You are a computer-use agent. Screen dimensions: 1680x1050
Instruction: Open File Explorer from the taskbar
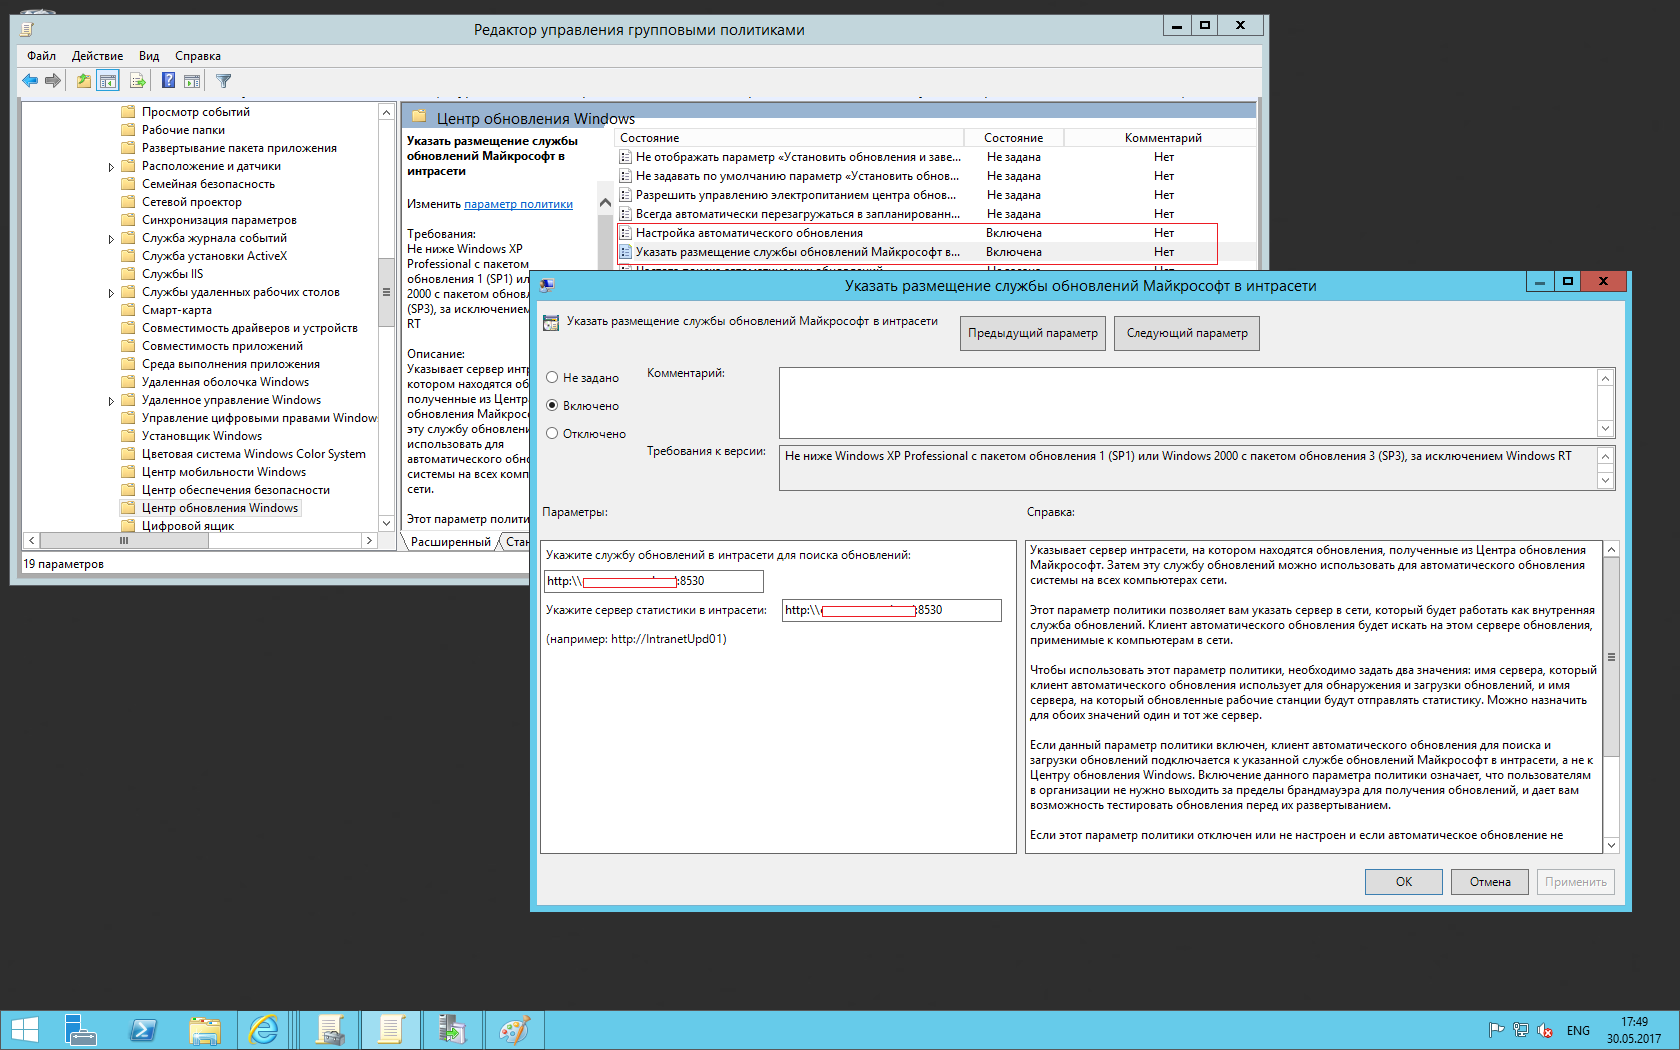tap(205, 1030)
